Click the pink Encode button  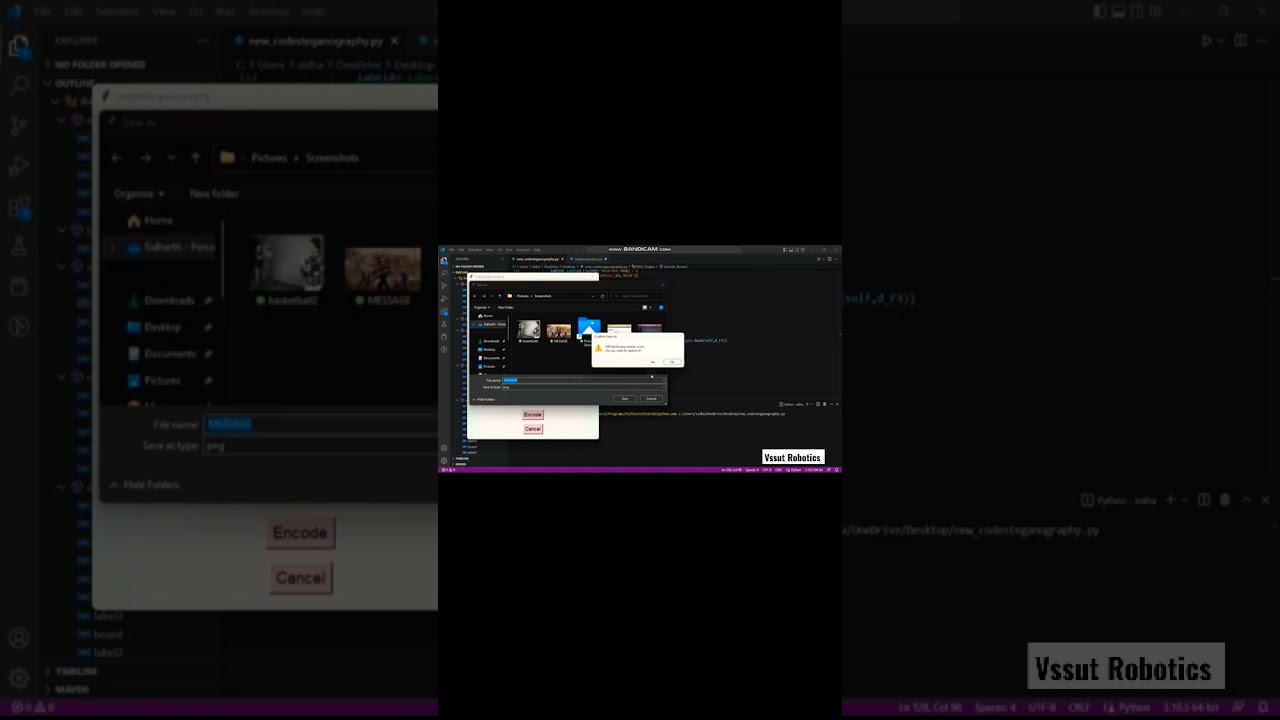(533, 415)
